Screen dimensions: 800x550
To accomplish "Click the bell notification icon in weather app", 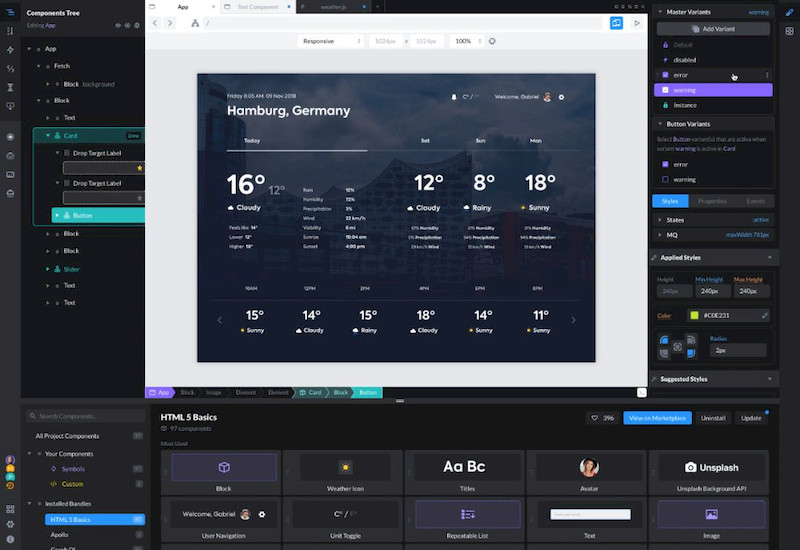I will click(454, 97).
